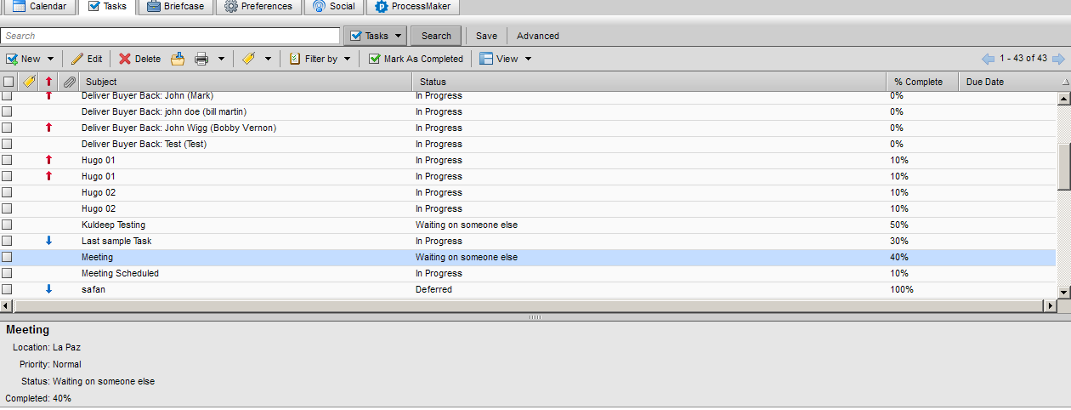Select checkbox next to safan task

(8, 289)
